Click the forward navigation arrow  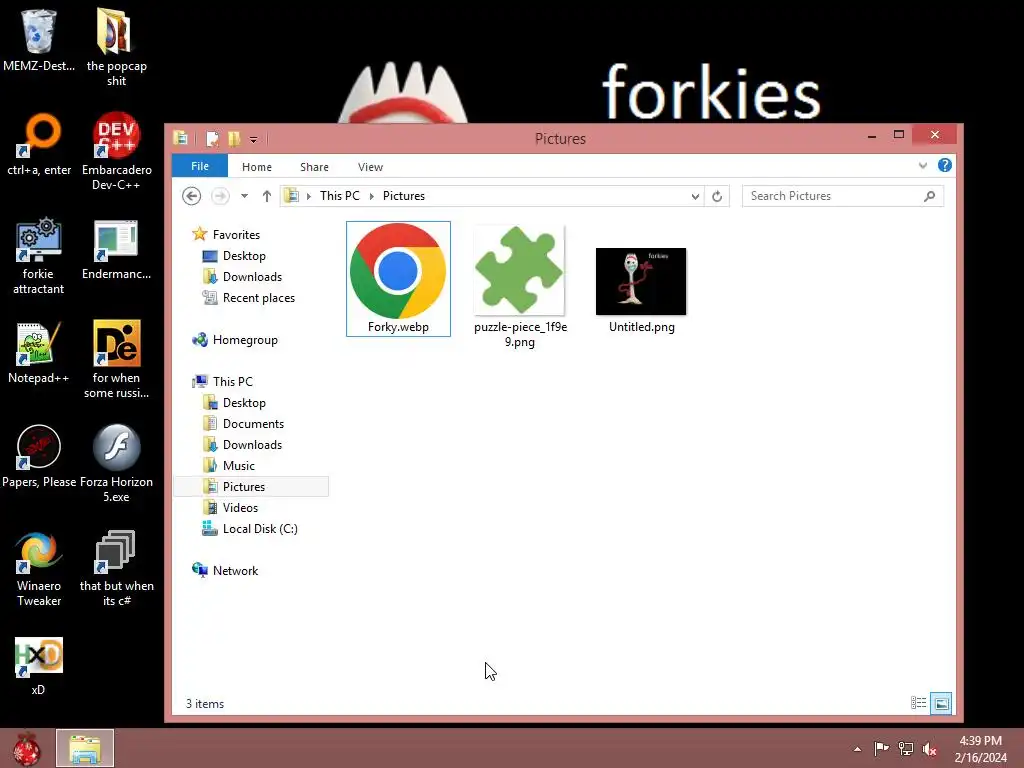[x=220, y=196]
